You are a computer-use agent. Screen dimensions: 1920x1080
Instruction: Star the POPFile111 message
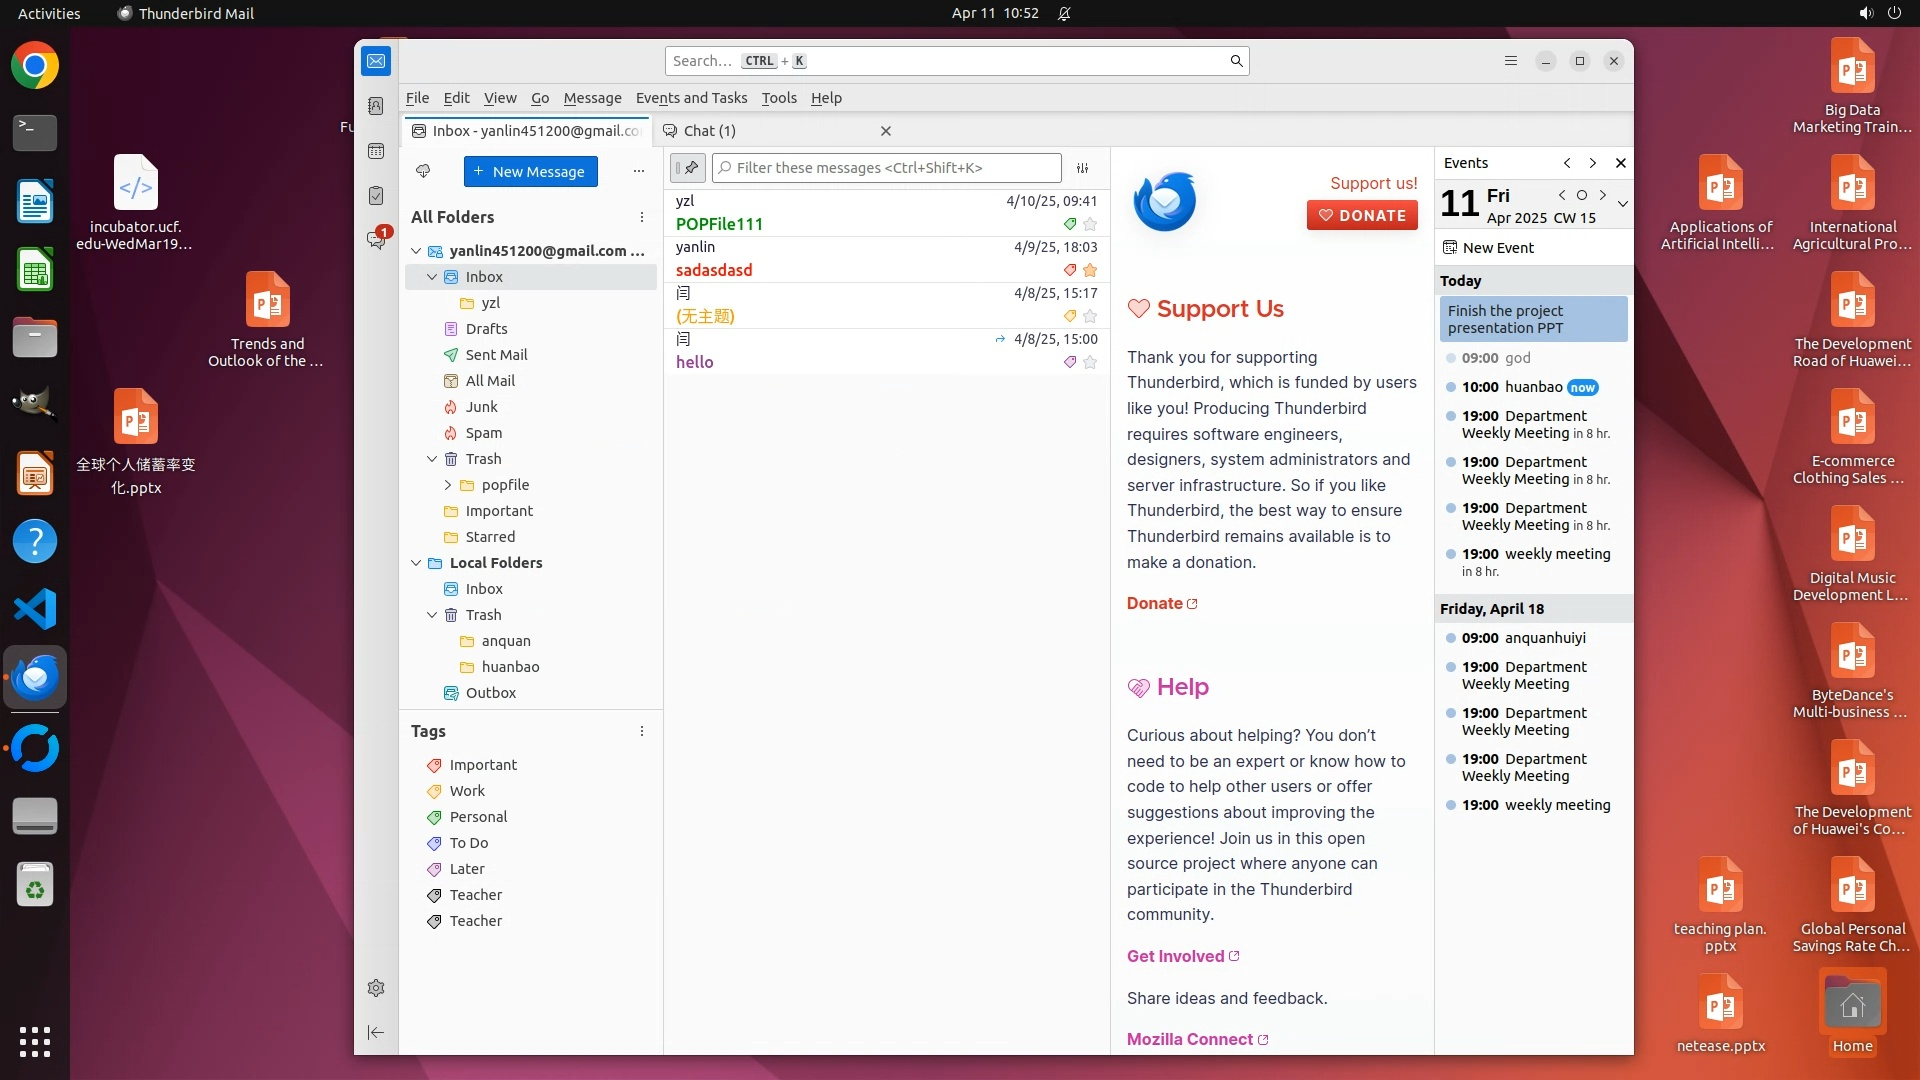(1090, 224)
